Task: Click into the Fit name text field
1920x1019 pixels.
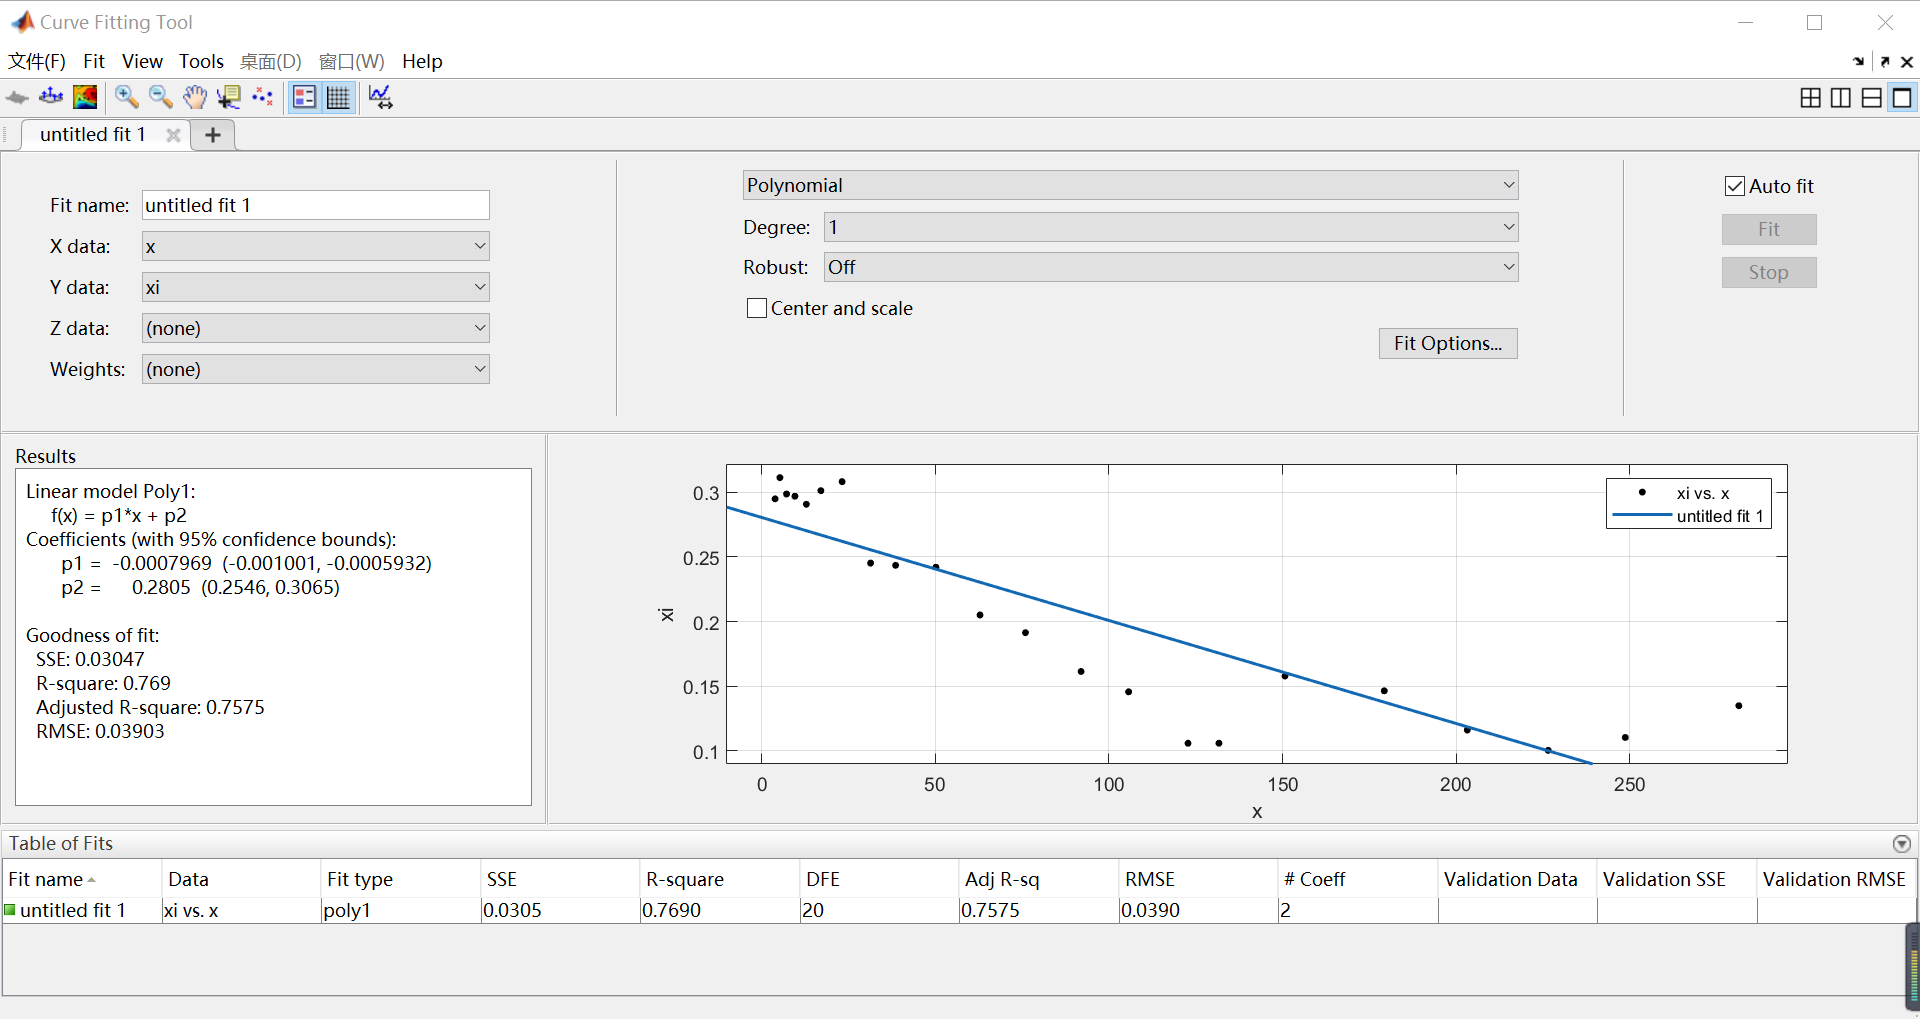Action: coord(315,205)
